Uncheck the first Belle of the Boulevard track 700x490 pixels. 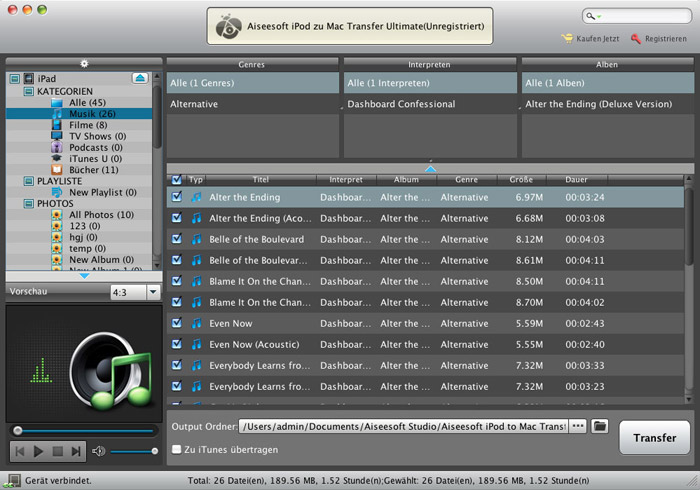177,238
